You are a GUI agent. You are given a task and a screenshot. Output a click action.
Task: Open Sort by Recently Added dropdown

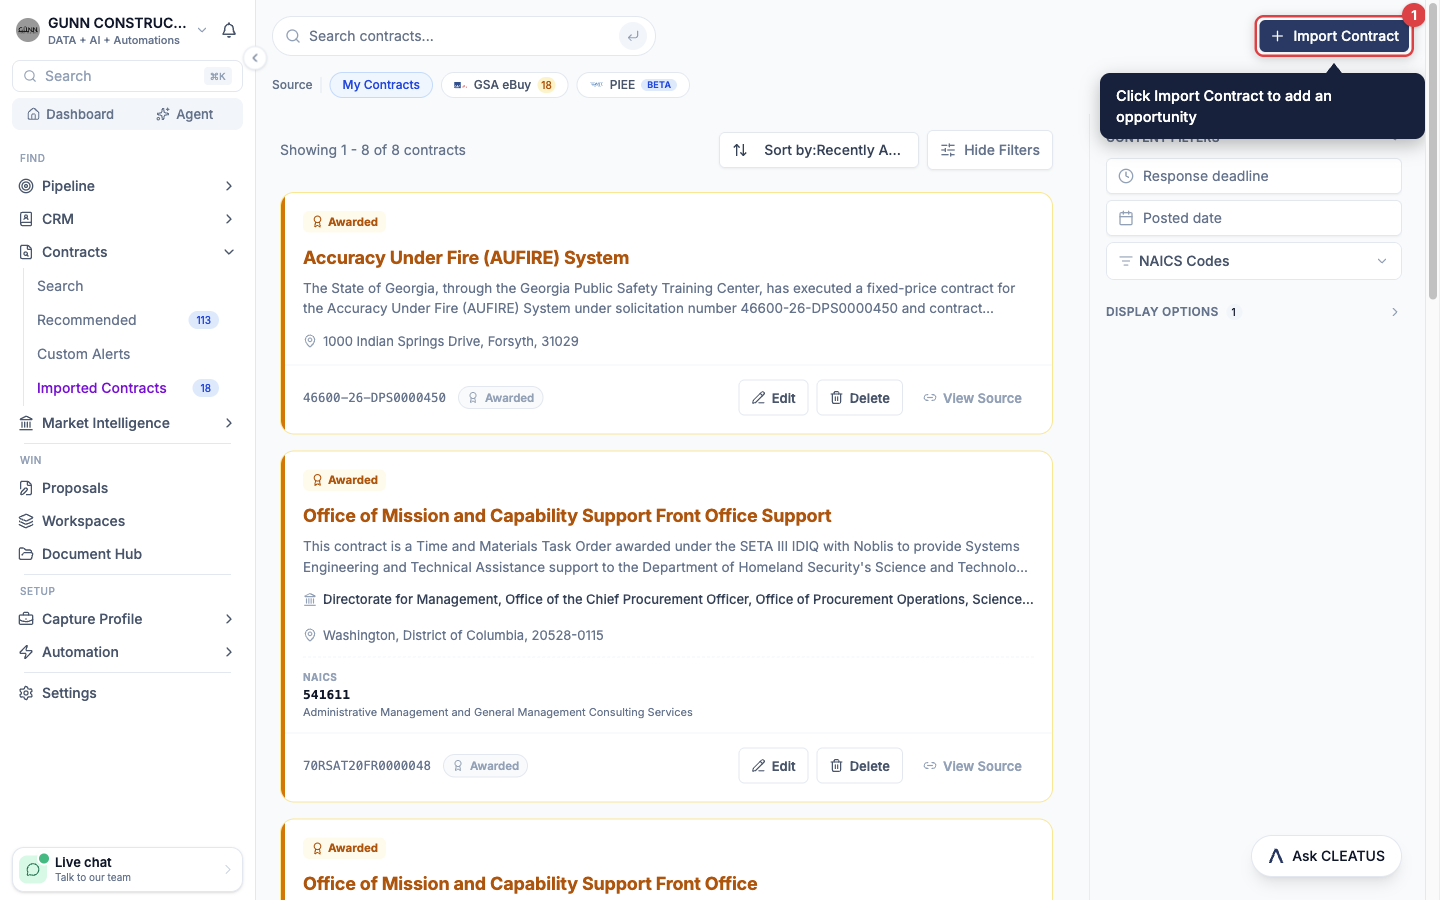(x=818, y=150)
